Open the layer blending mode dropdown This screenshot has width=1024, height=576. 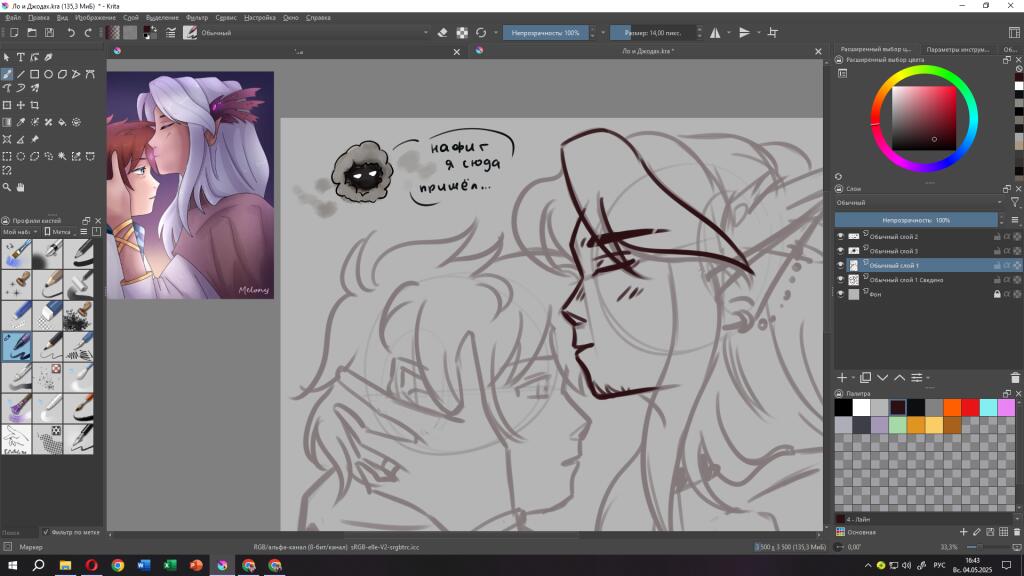[920, 203]
